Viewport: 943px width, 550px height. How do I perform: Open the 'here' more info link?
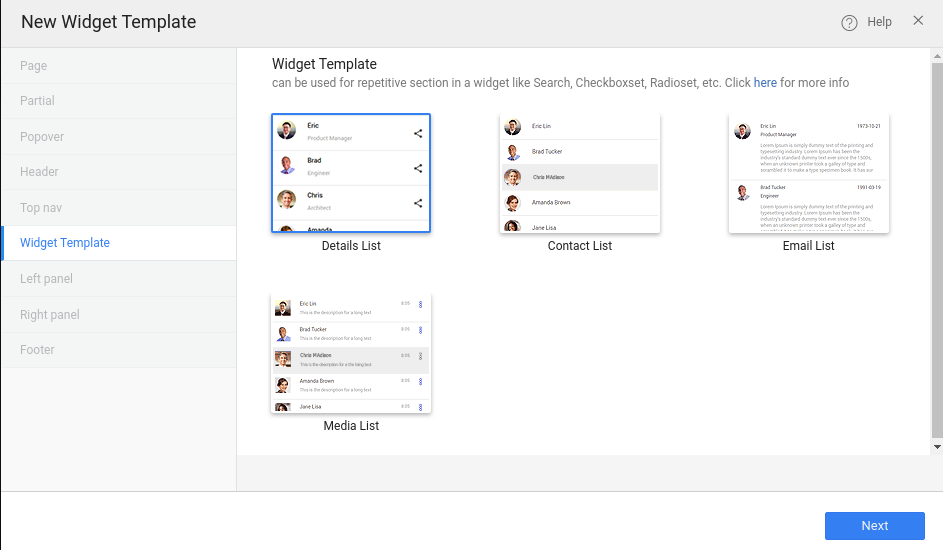765,83
